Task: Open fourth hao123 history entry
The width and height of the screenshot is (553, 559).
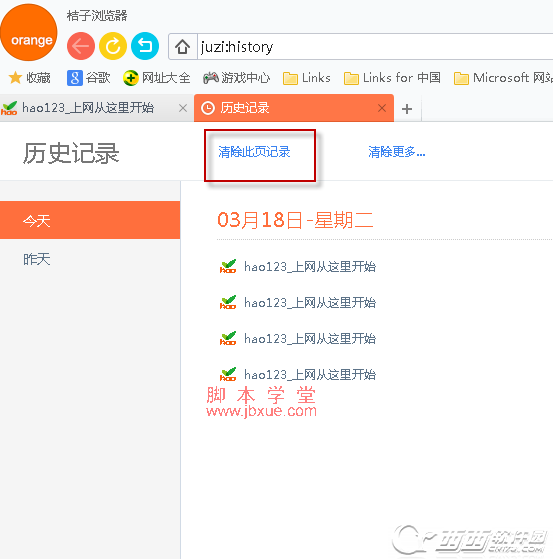Action: (x=298, y=375)
